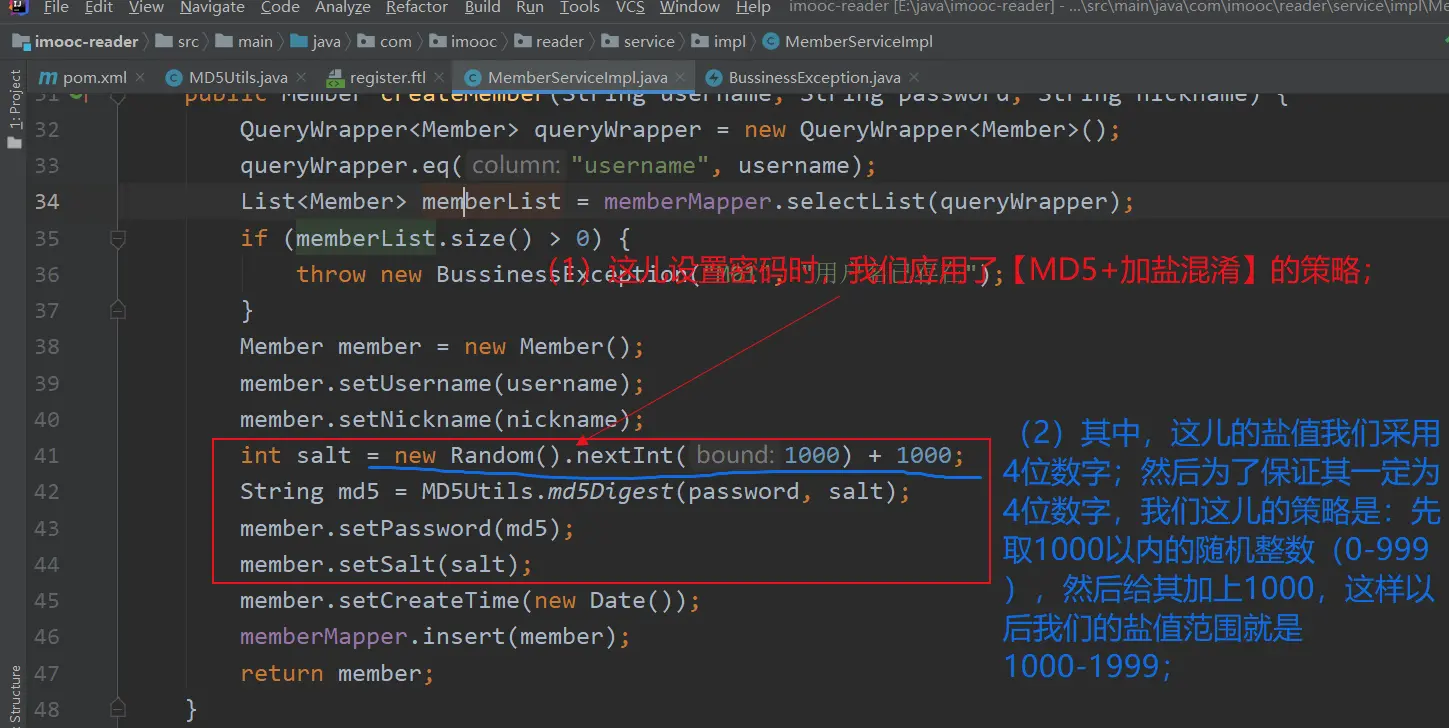Close the pom.xml tab
This screenshot has height=728, width=1449.
click(140, 77)
